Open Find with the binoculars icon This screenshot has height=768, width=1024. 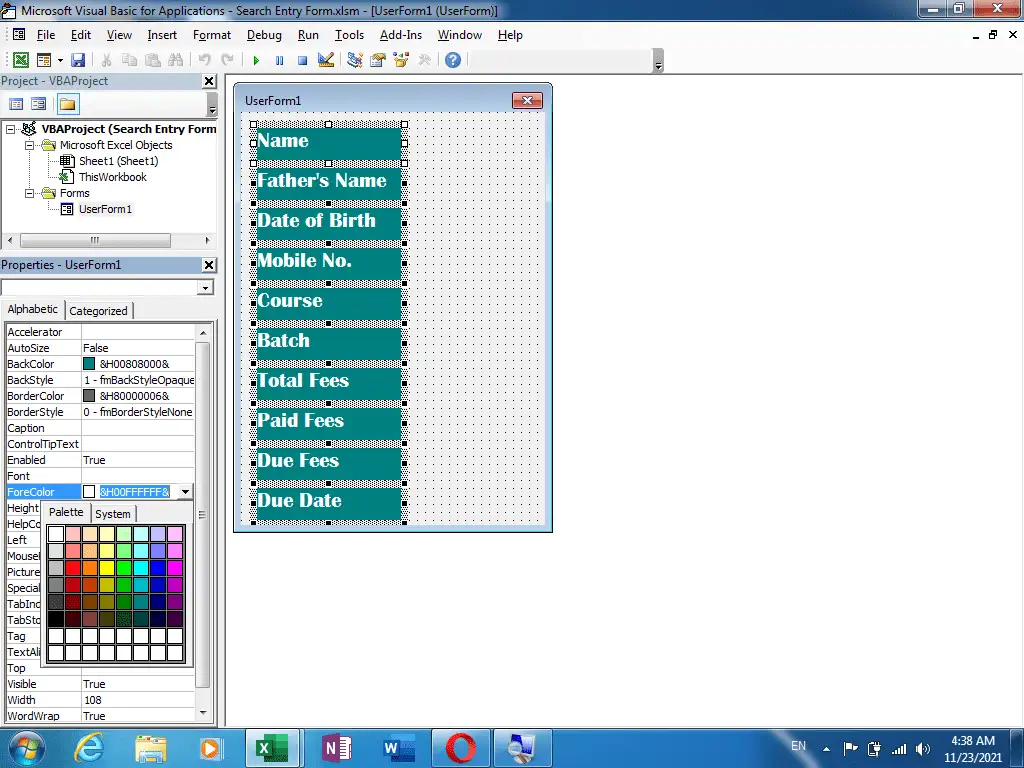[x=176, y=60]
